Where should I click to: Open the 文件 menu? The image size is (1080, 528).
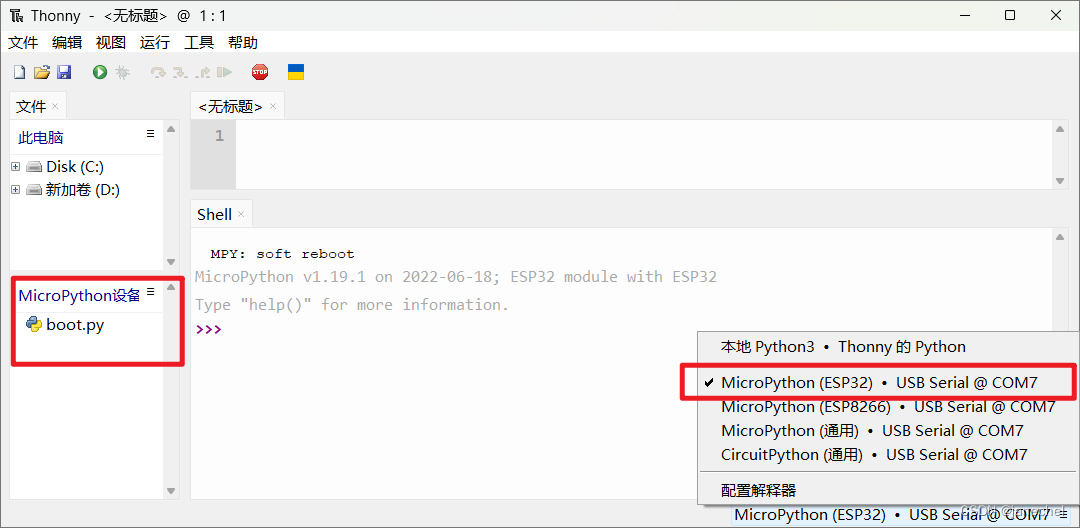[x=23, y=43]
